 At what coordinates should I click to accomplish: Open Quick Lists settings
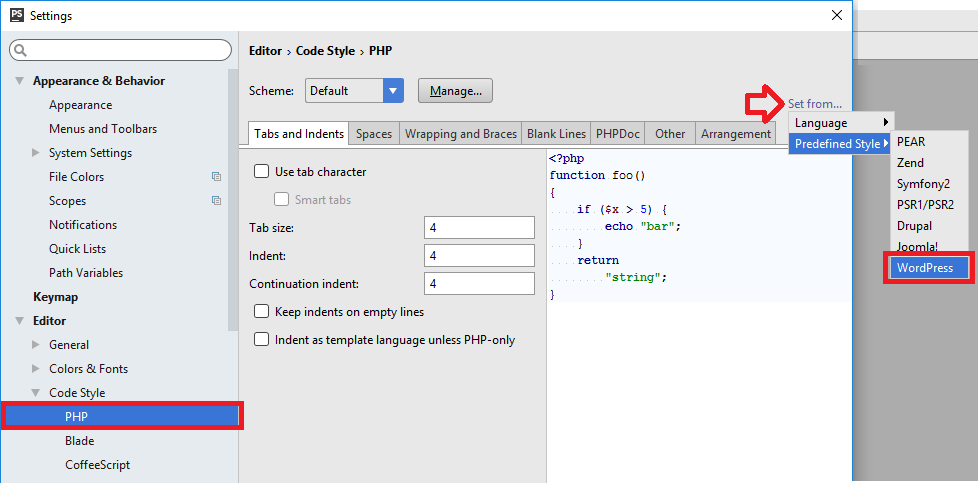point(77,249)
